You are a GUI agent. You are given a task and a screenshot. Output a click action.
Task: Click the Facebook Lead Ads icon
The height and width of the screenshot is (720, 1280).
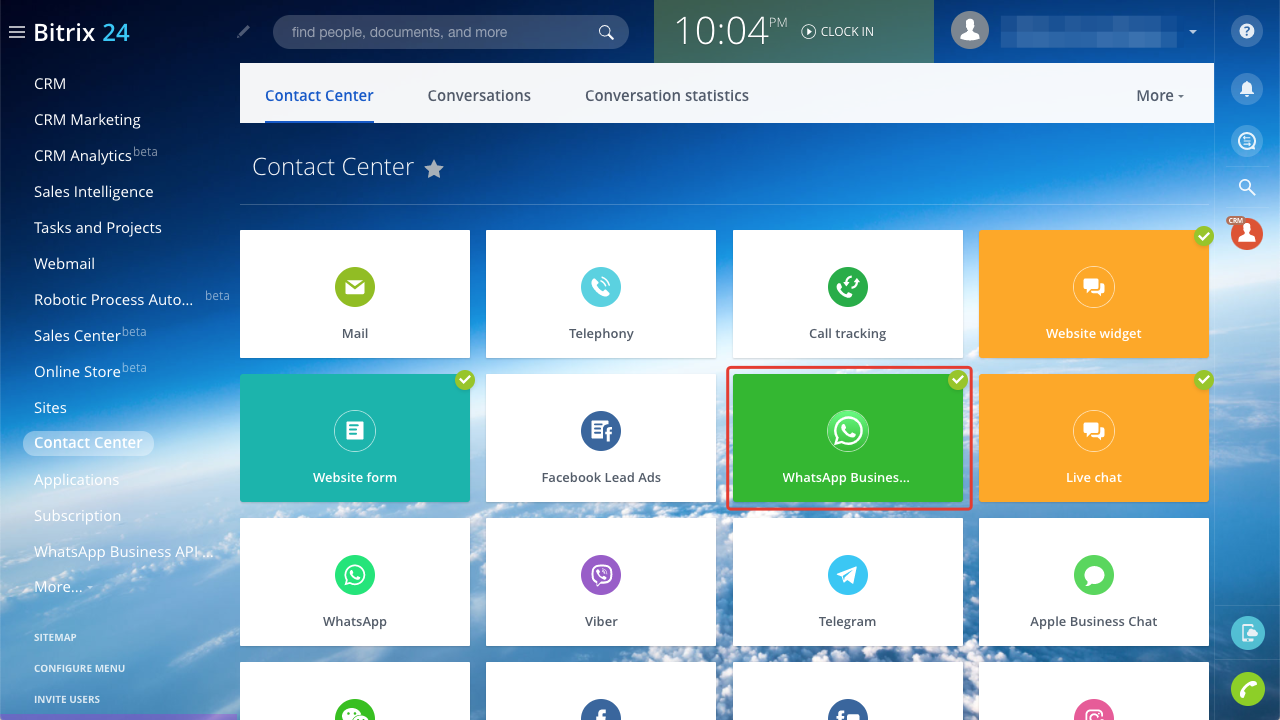[x=601, y=431]
